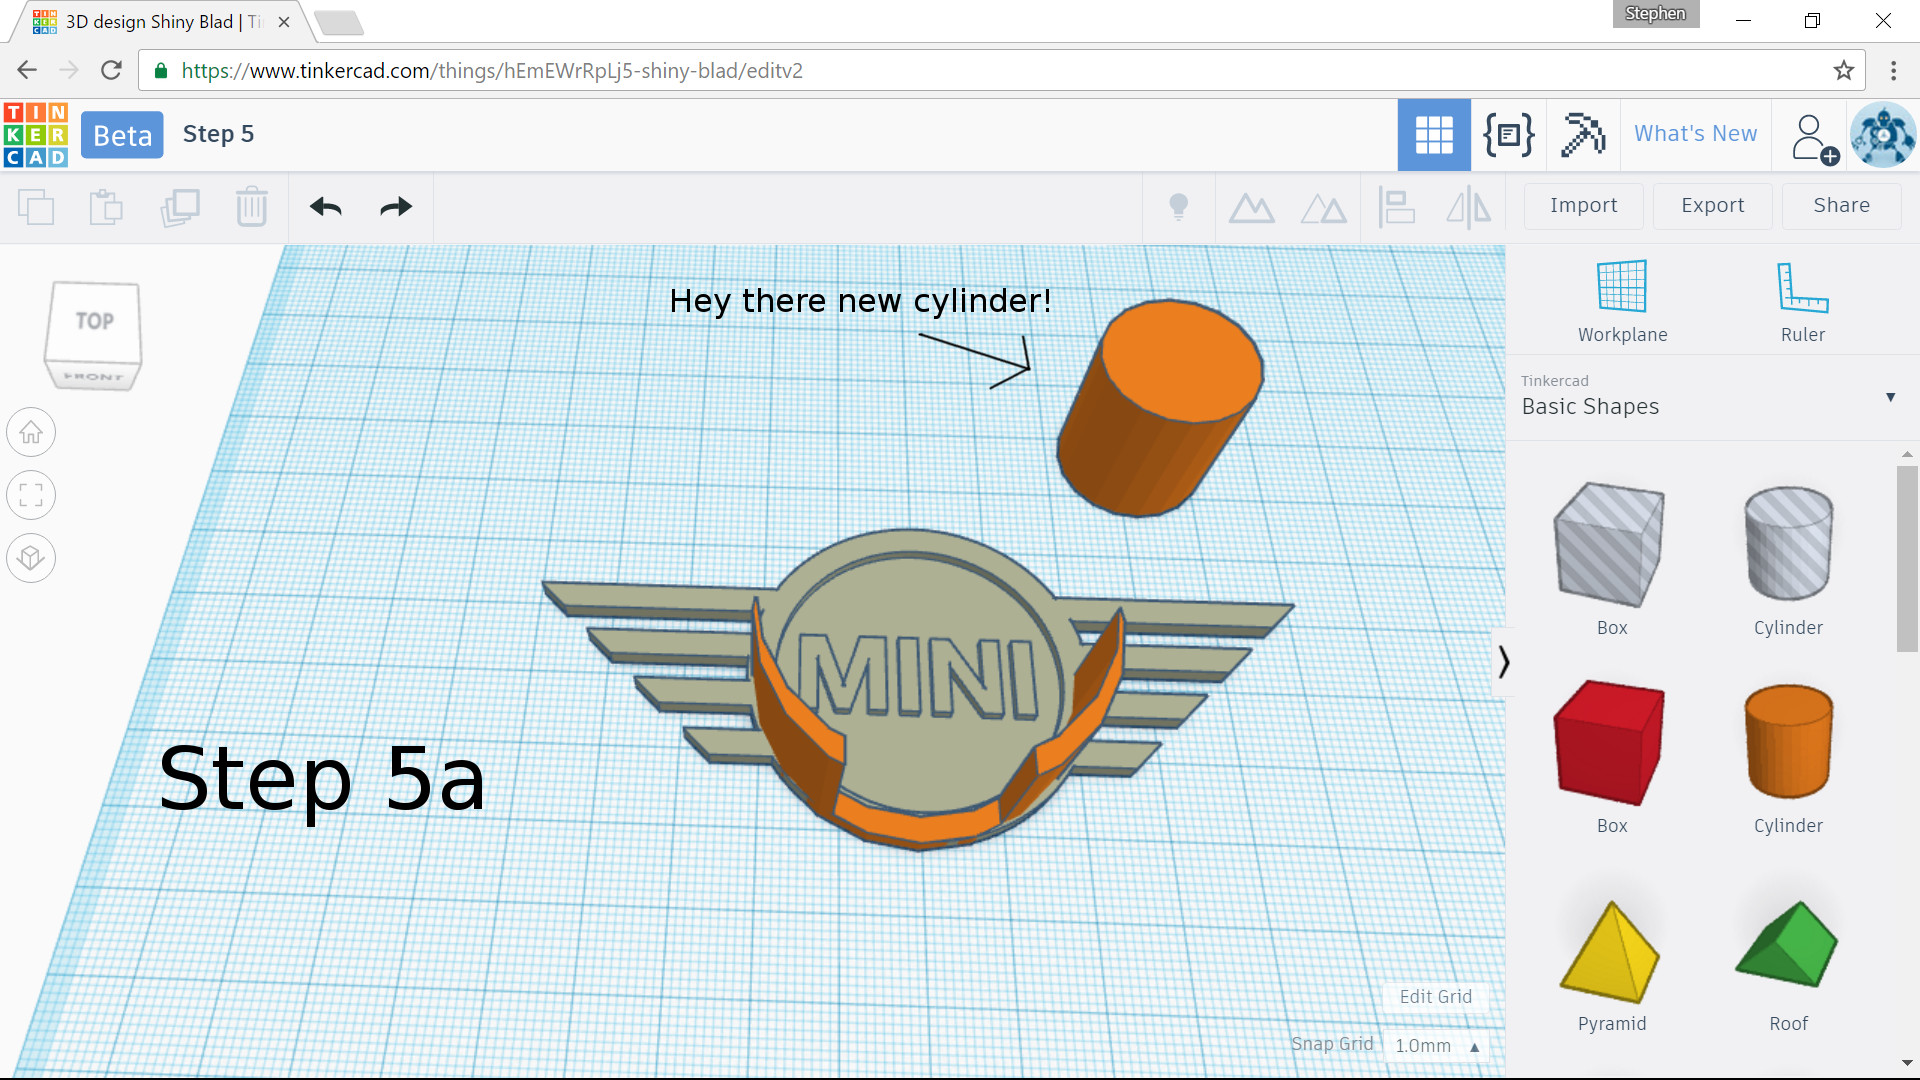Viewport: 1920px width, 1080px height.
Task: Click the Ungroup shapes icon
Action: [1323, 208]
